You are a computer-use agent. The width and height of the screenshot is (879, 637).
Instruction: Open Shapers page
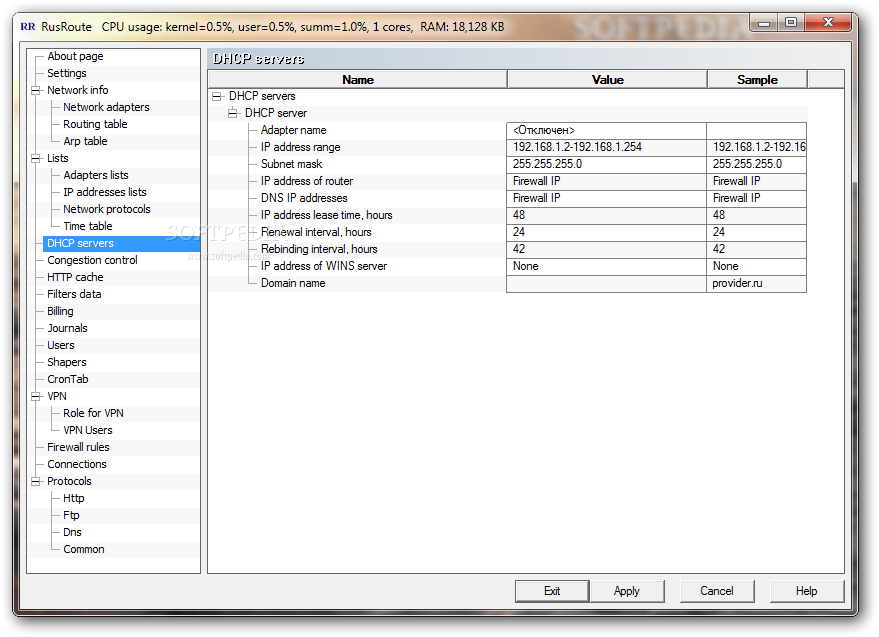67,362
